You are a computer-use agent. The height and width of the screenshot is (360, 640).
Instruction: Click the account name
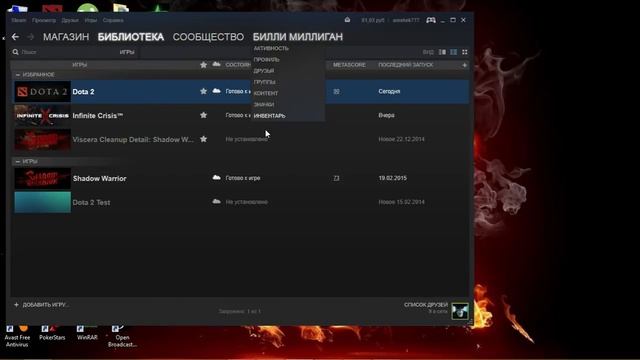406,20
